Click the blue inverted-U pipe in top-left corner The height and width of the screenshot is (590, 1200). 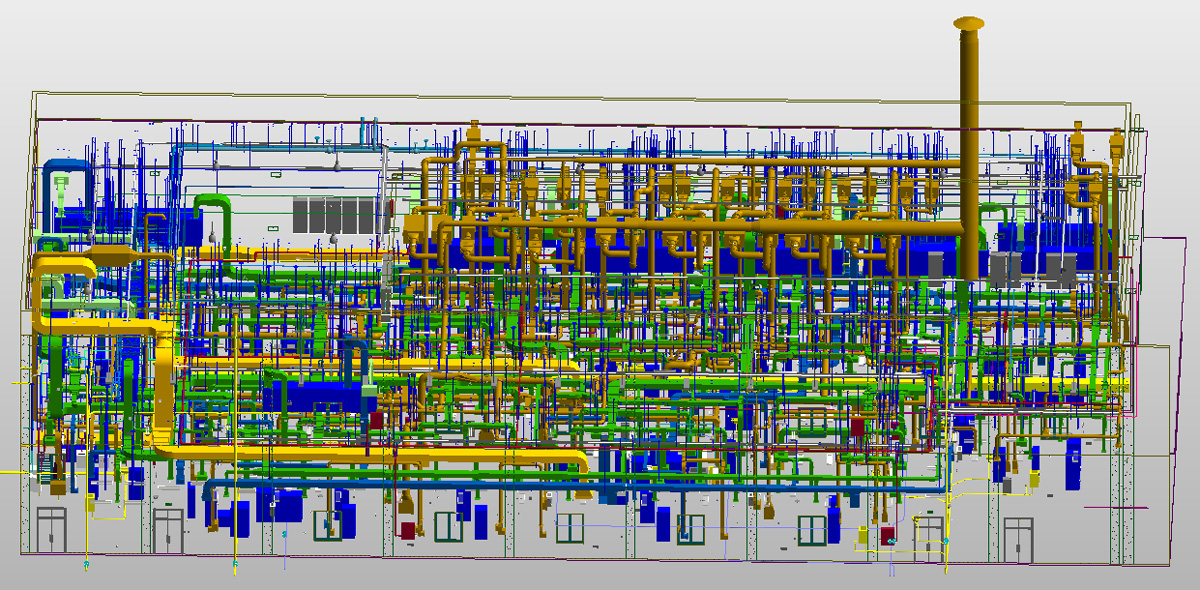tap(61, 167)
